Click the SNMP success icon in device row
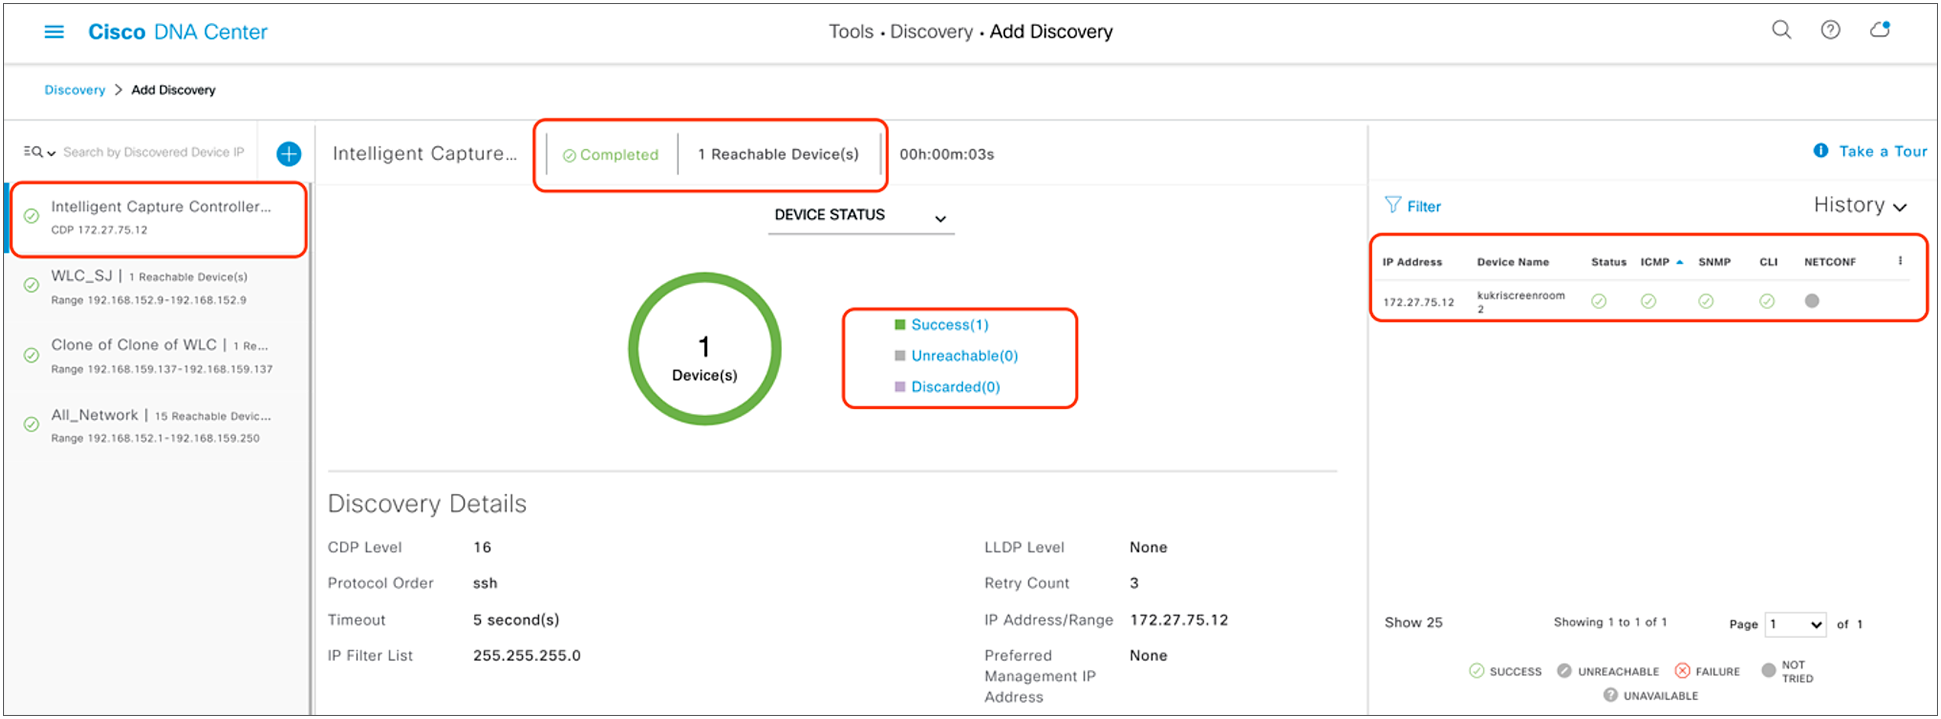Image resolution: width=1941 pixels, height=719 pixels. [1706, 301]
